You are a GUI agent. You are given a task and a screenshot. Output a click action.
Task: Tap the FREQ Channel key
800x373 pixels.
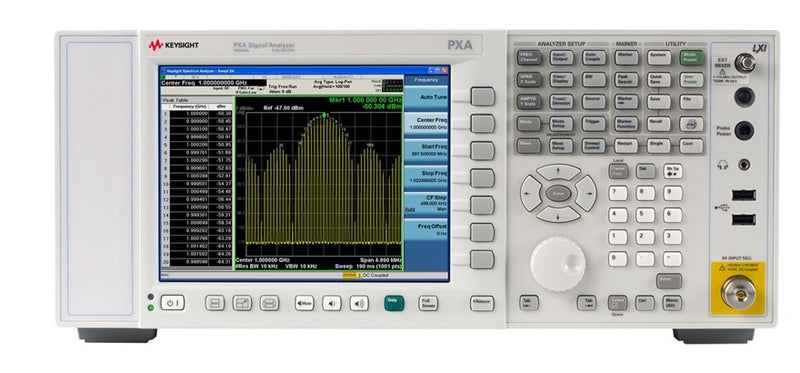point(529,57)
